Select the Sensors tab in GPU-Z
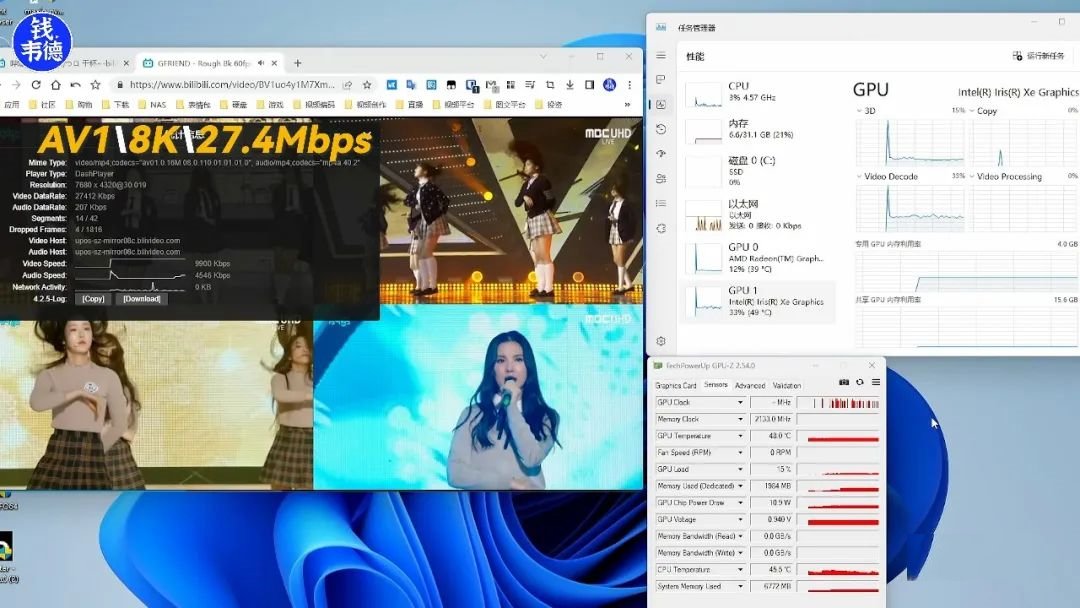 716,385
